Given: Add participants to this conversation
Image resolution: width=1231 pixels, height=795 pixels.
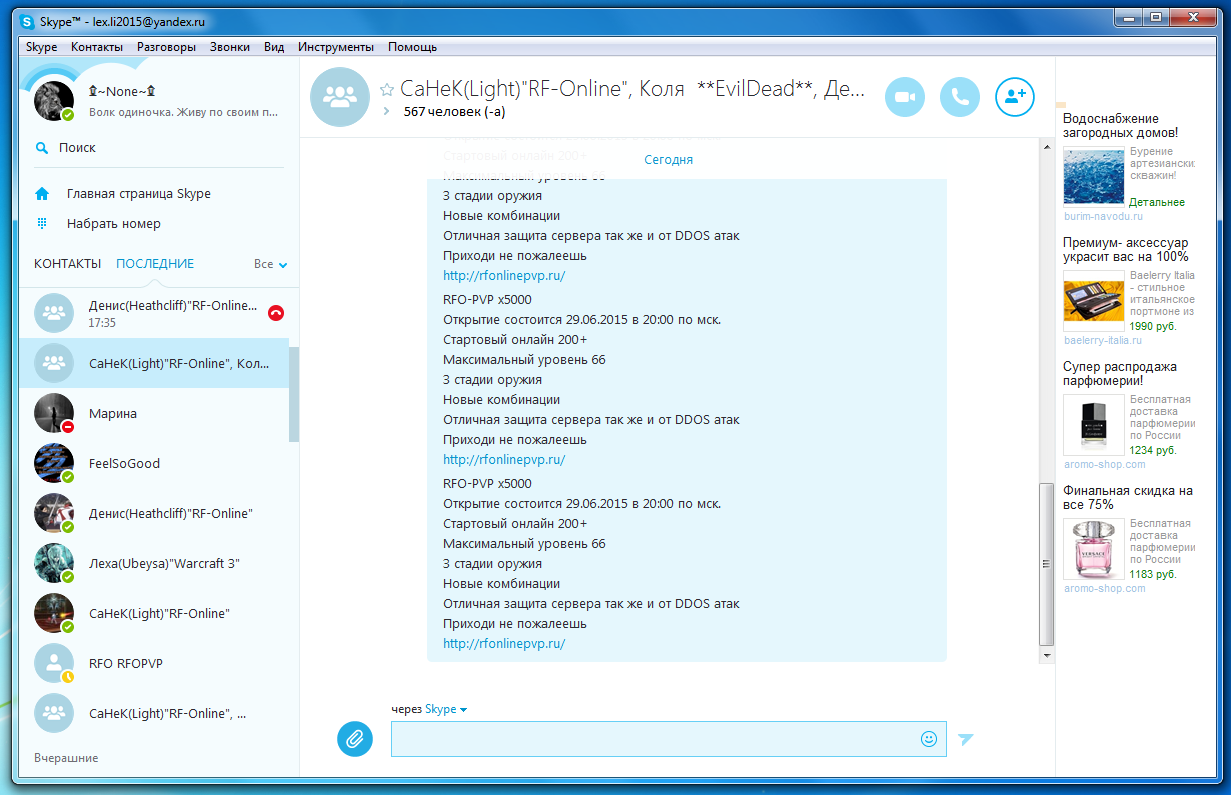Looking at the screenshot, I should point(1015,97).
